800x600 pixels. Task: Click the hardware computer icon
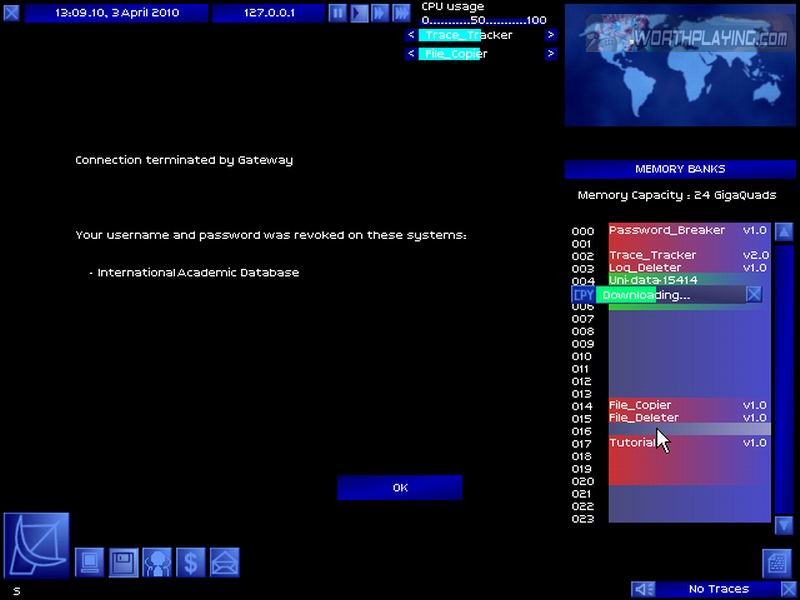(91, 562)
